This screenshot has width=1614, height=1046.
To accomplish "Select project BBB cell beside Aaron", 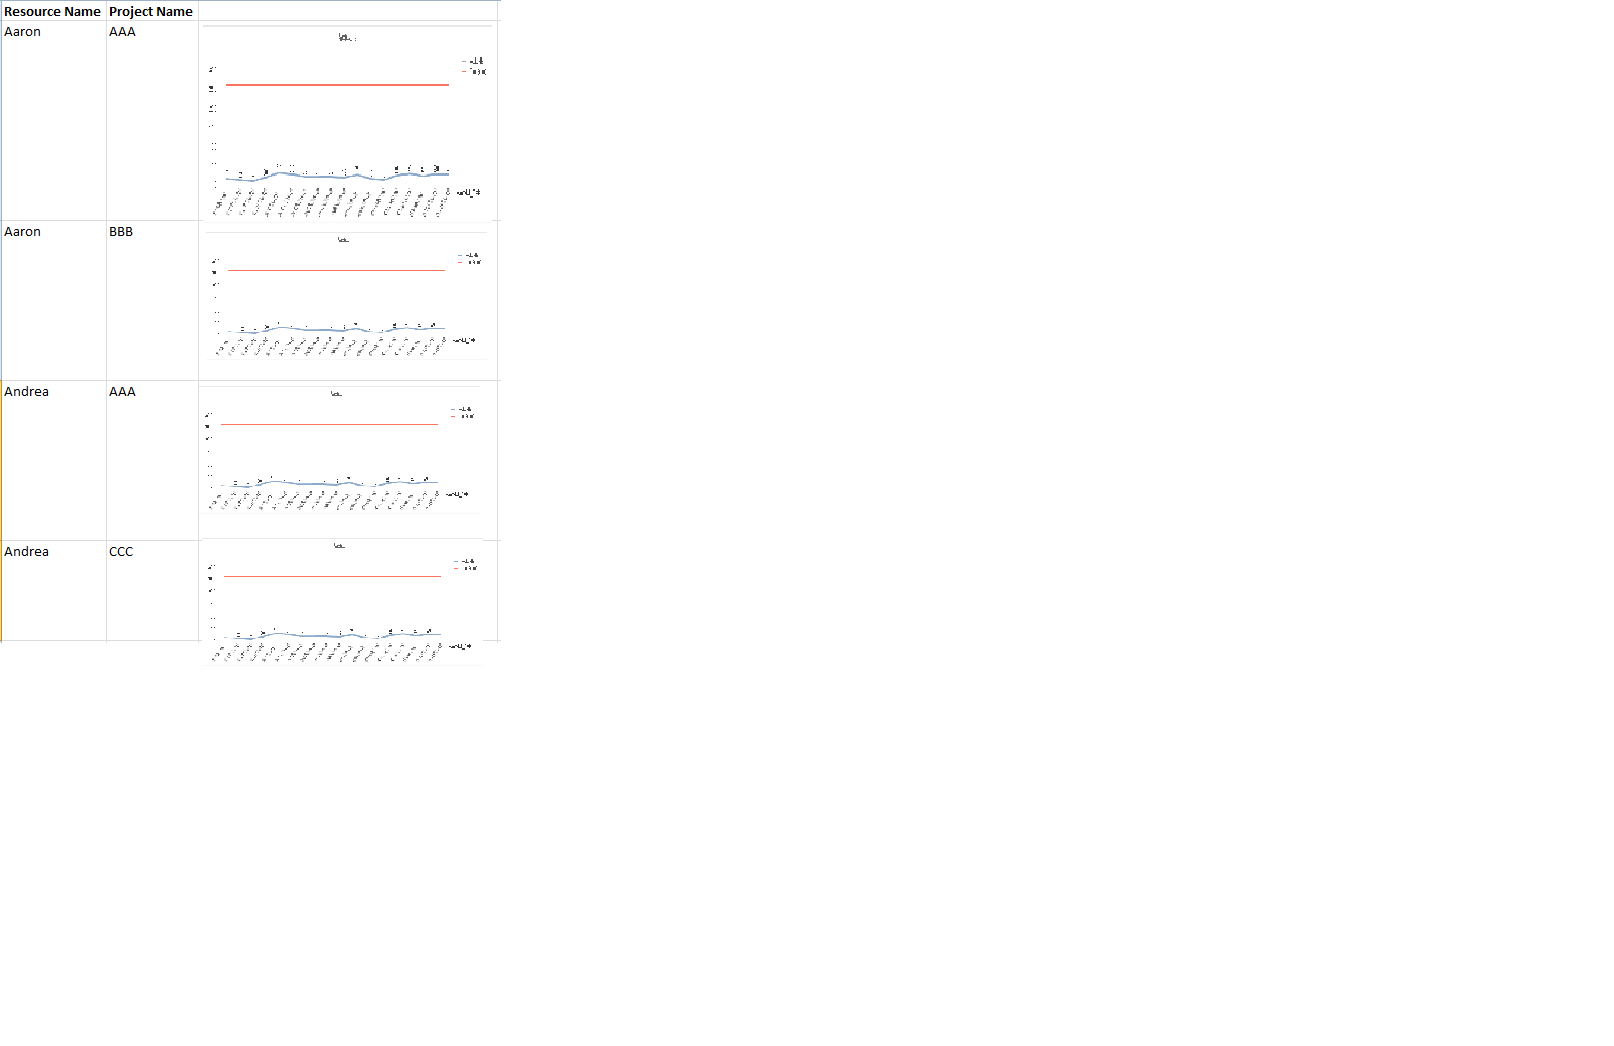I will click(x=152, y=301).
